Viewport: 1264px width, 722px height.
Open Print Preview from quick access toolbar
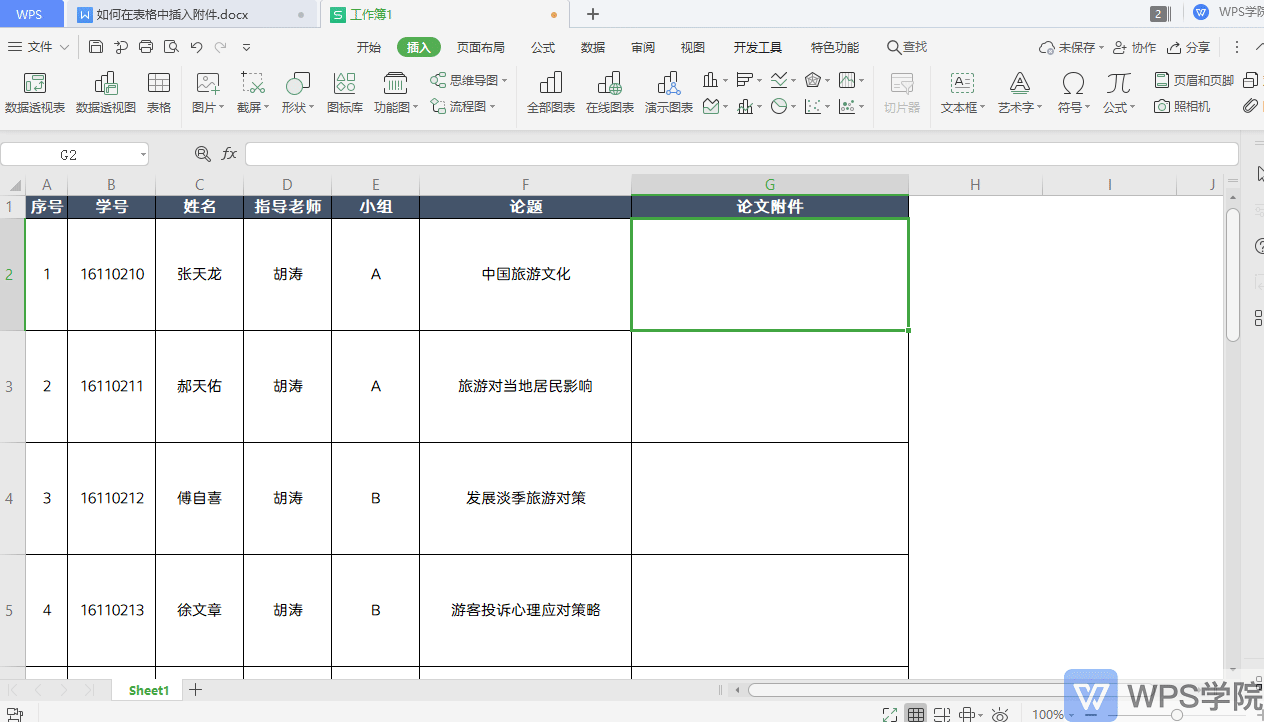pyautogui.click(x=171, y=47)
